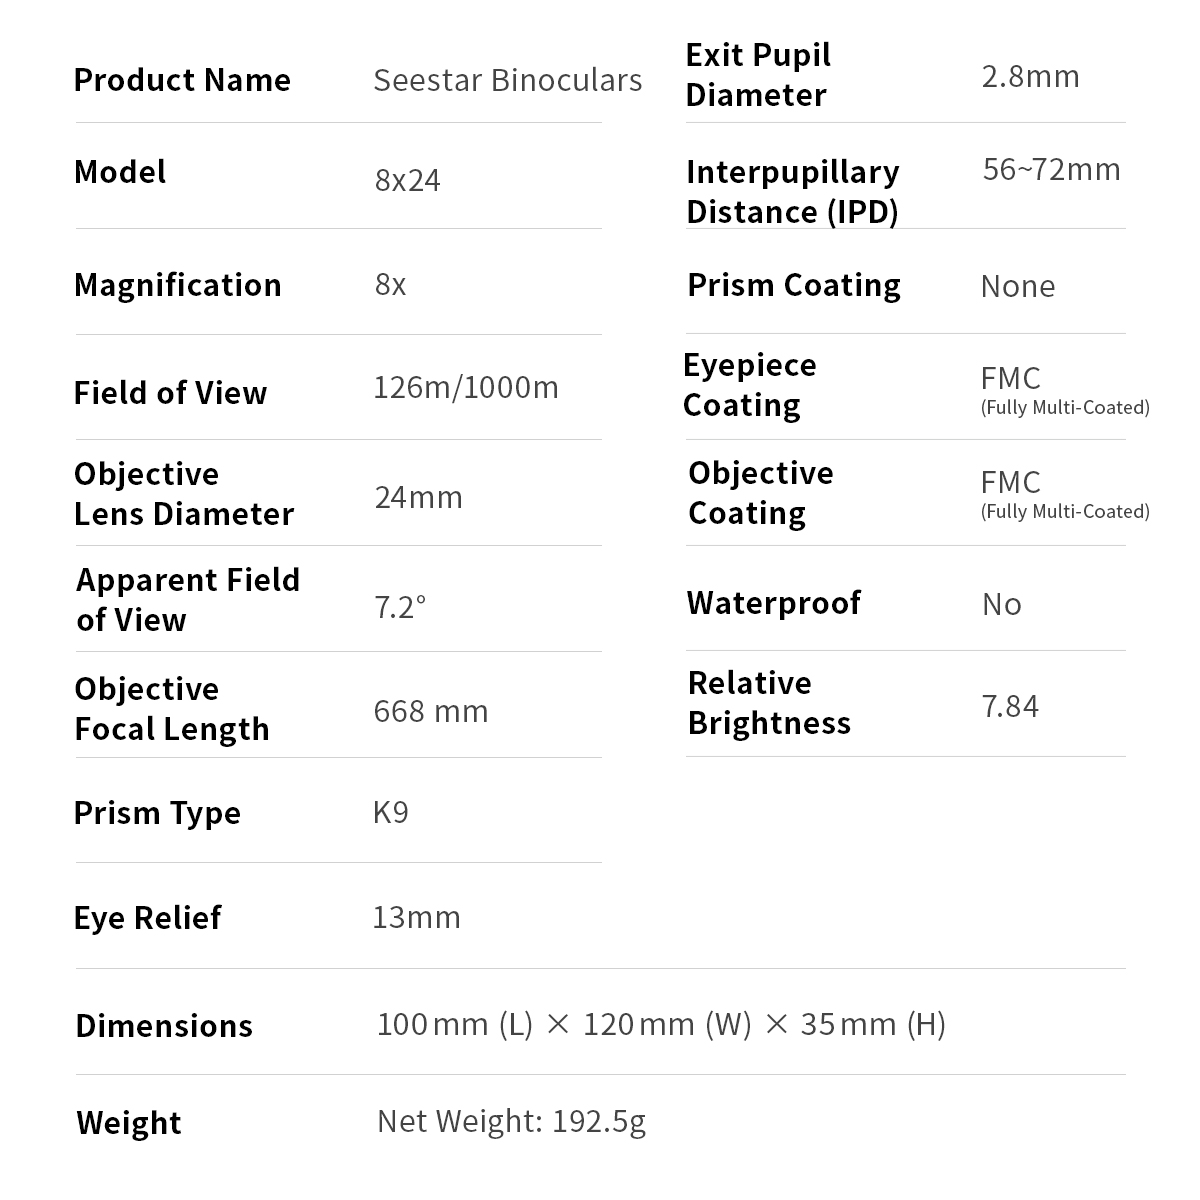Click the Prism Coating label
The width and height of the screenshot is (1200, 1200).
tap(794, 285)
